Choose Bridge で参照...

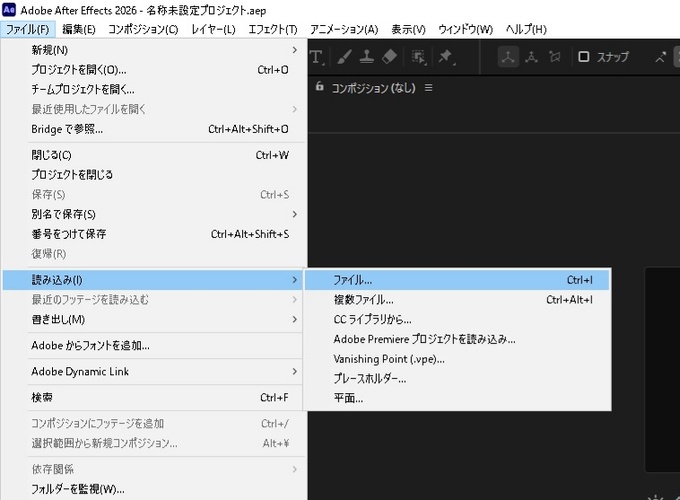coord(154,129)
